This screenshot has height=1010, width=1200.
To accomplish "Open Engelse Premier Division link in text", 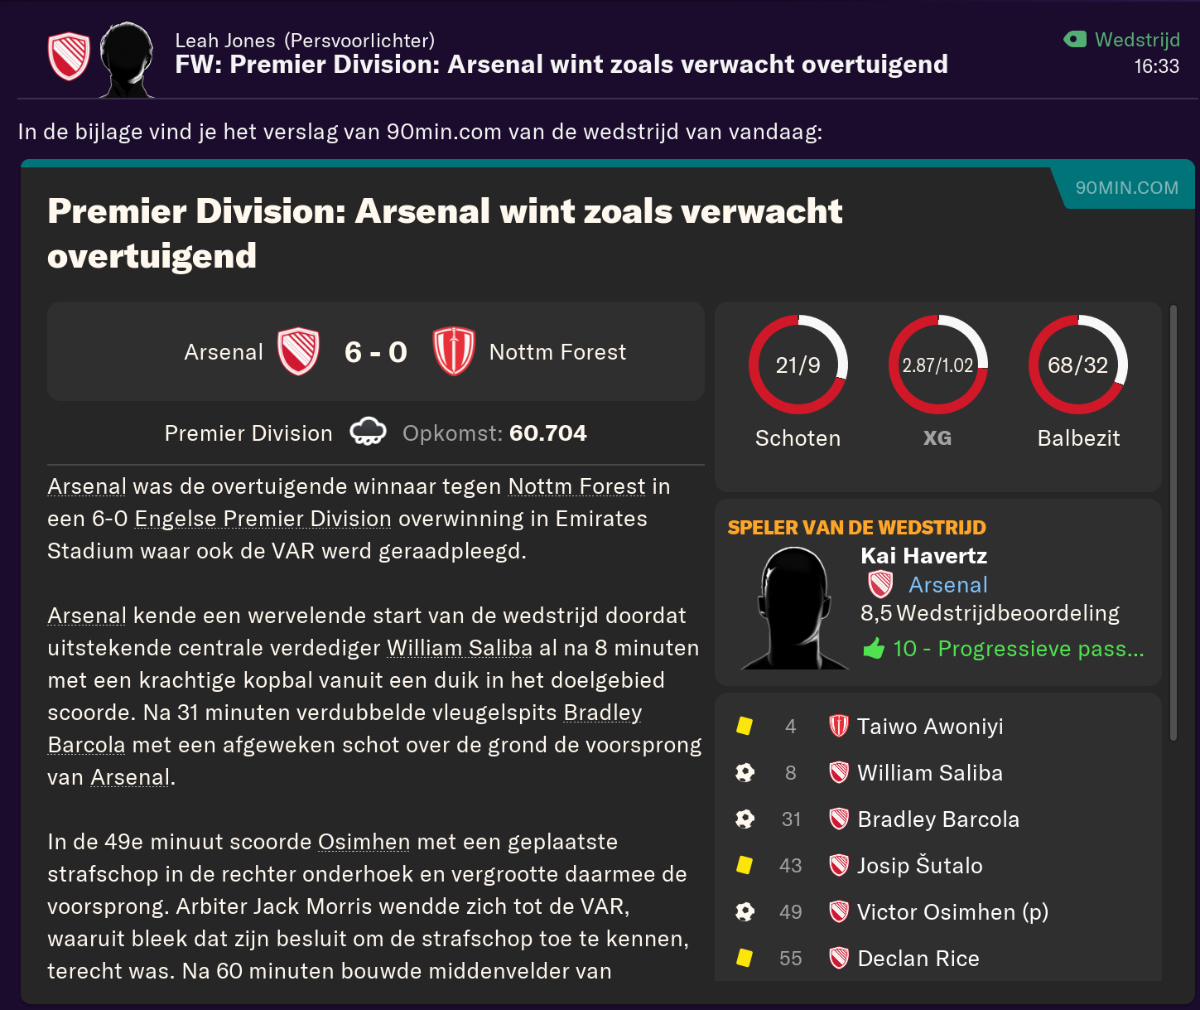I will coord(263,519).
